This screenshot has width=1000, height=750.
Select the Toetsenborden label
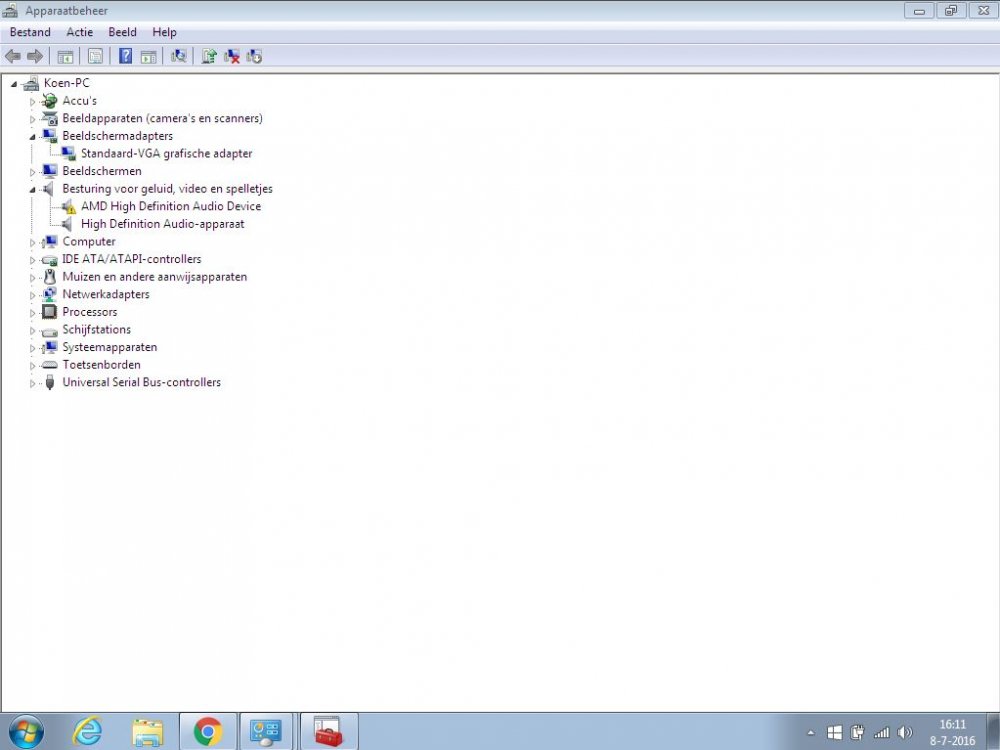(101, 365)
